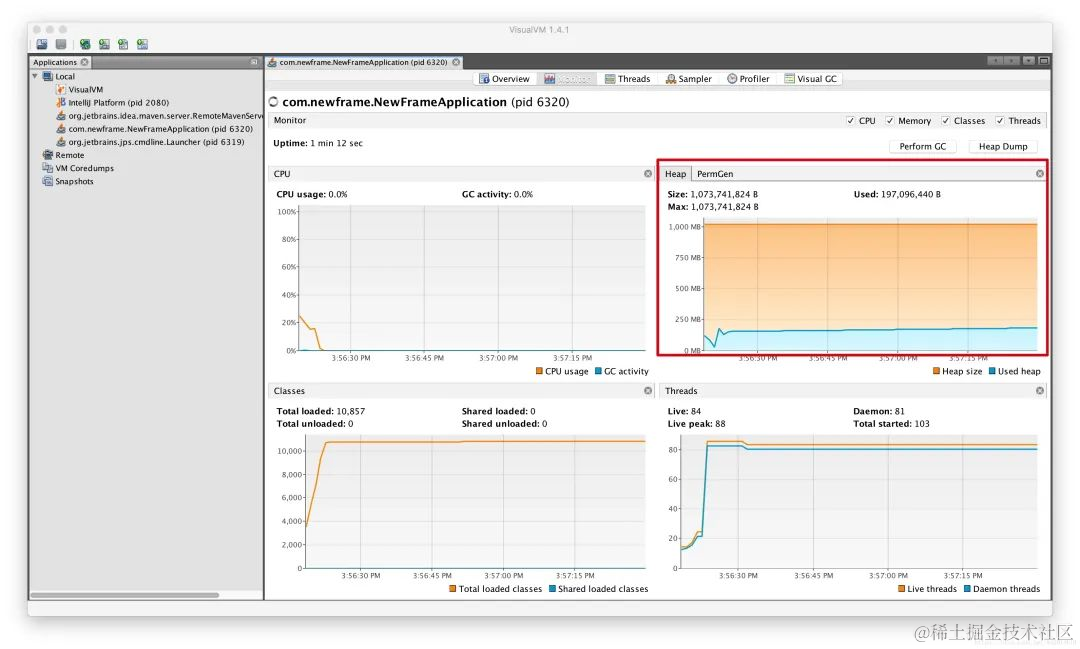Switch to the Threads tab
1080x649 pixels.
(627, 79)
